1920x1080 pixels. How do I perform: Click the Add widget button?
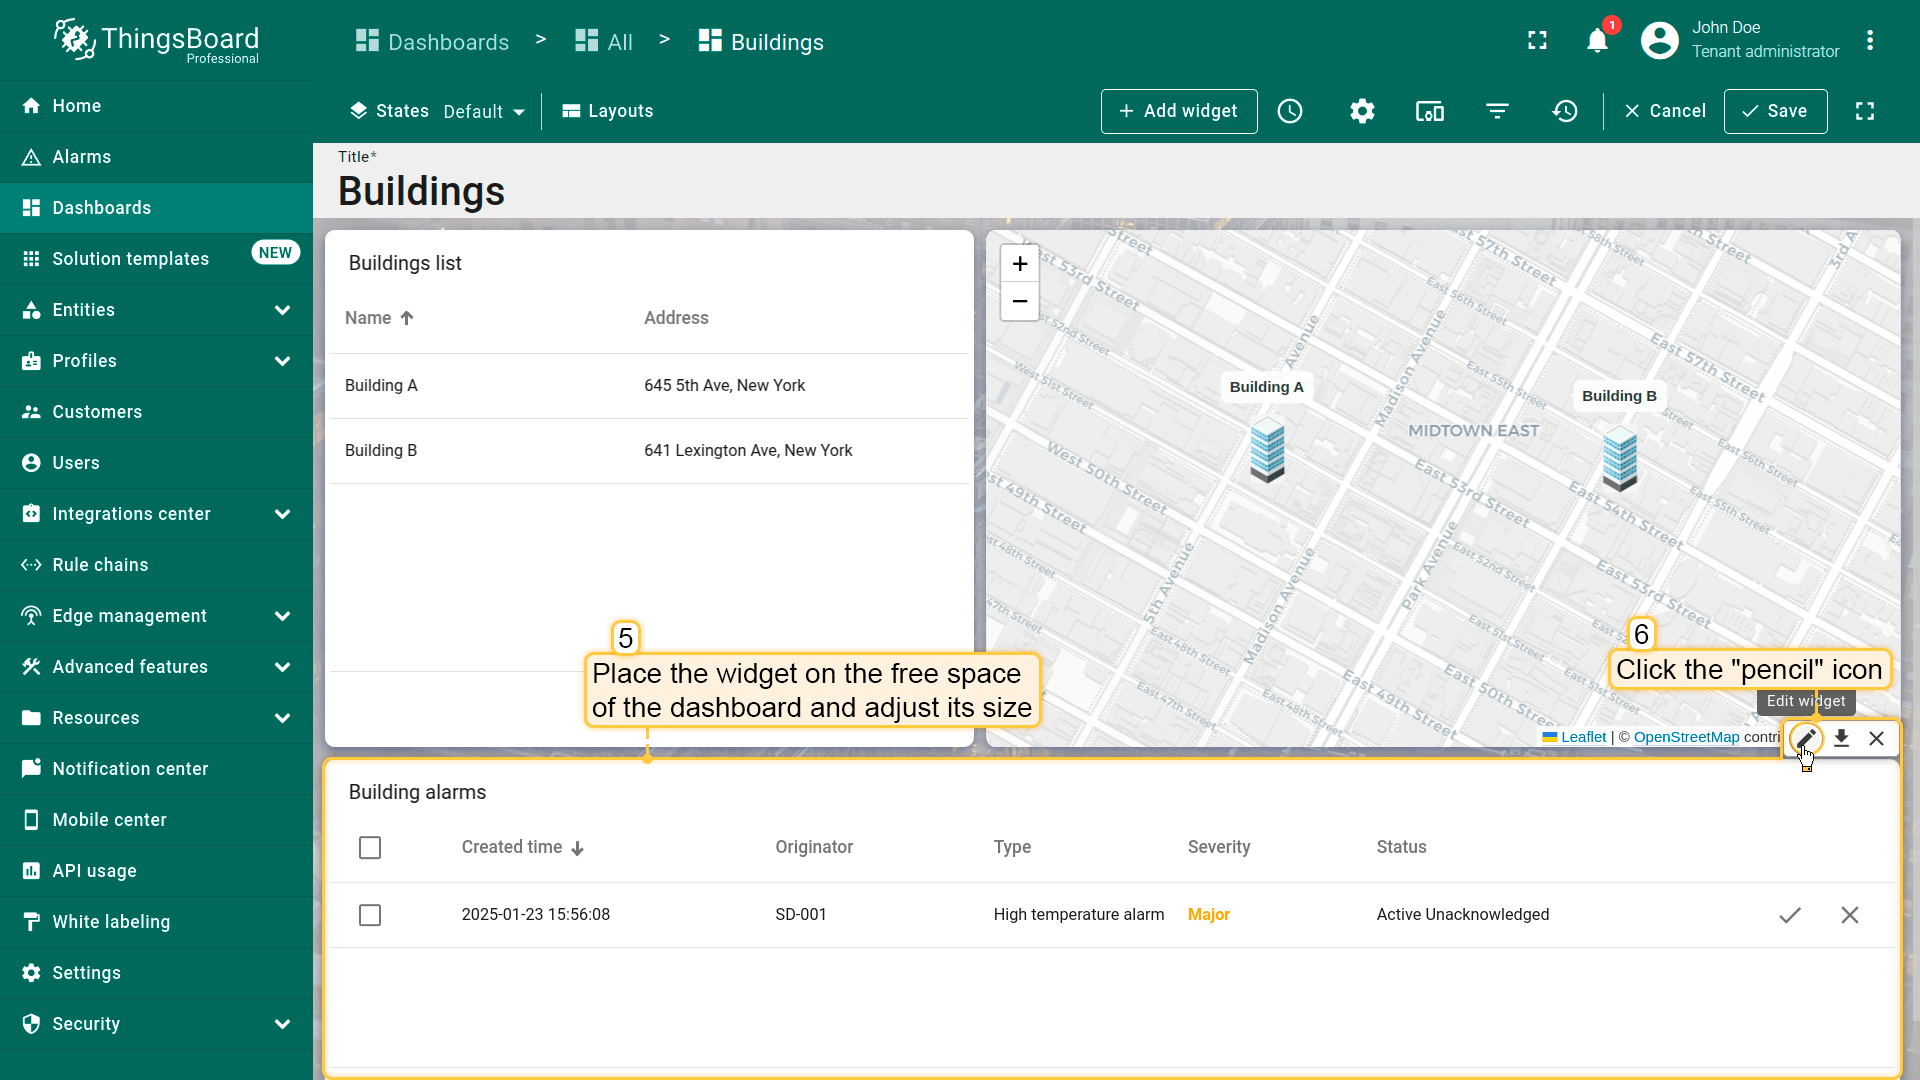(1179, 111)
